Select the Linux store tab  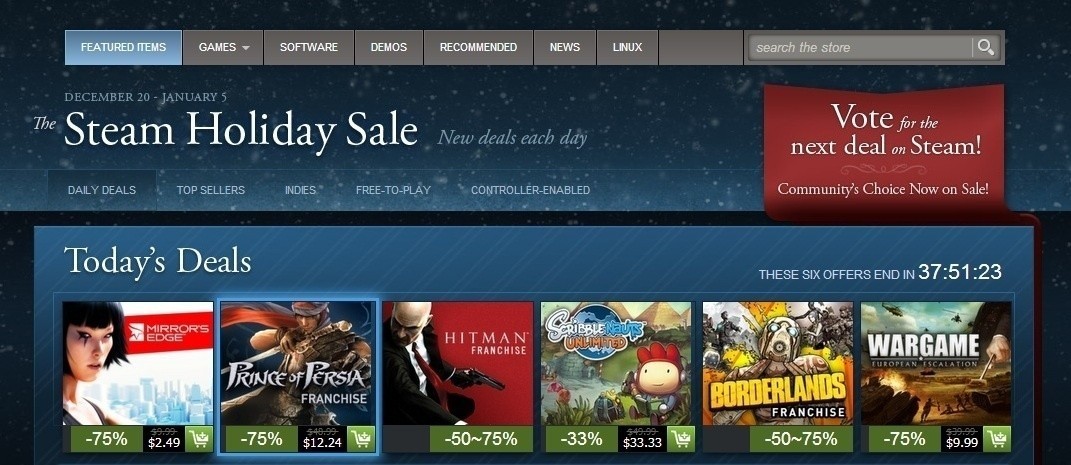[627, 47]
